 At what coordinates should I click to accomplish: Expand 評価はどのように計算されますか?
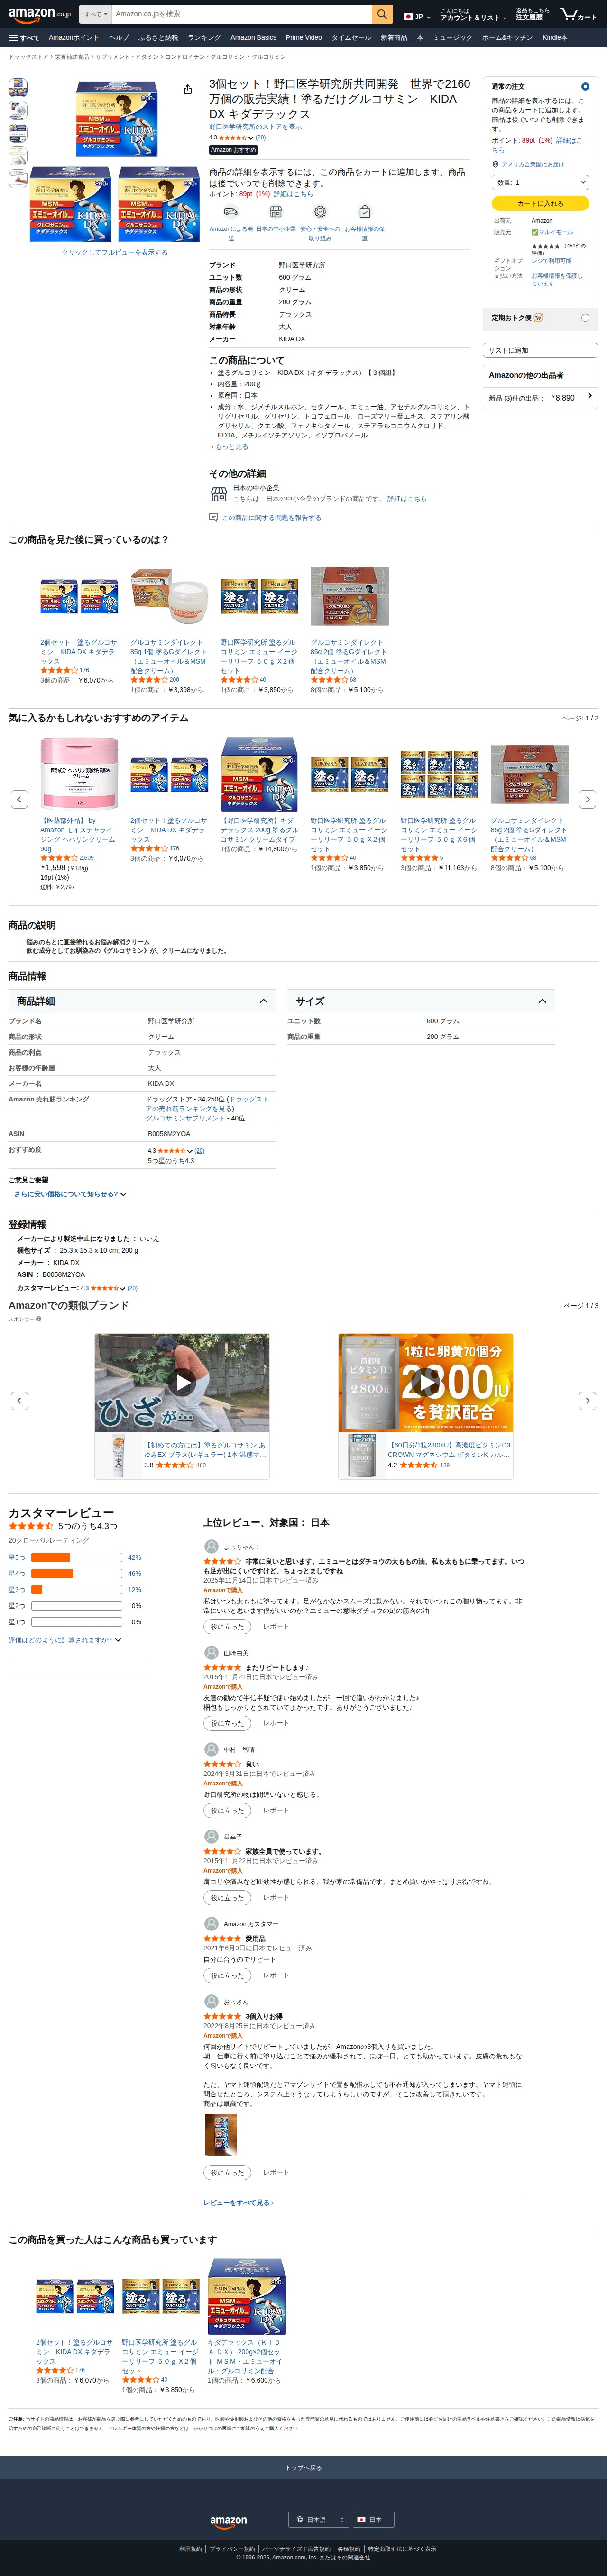coord(65,1640)
